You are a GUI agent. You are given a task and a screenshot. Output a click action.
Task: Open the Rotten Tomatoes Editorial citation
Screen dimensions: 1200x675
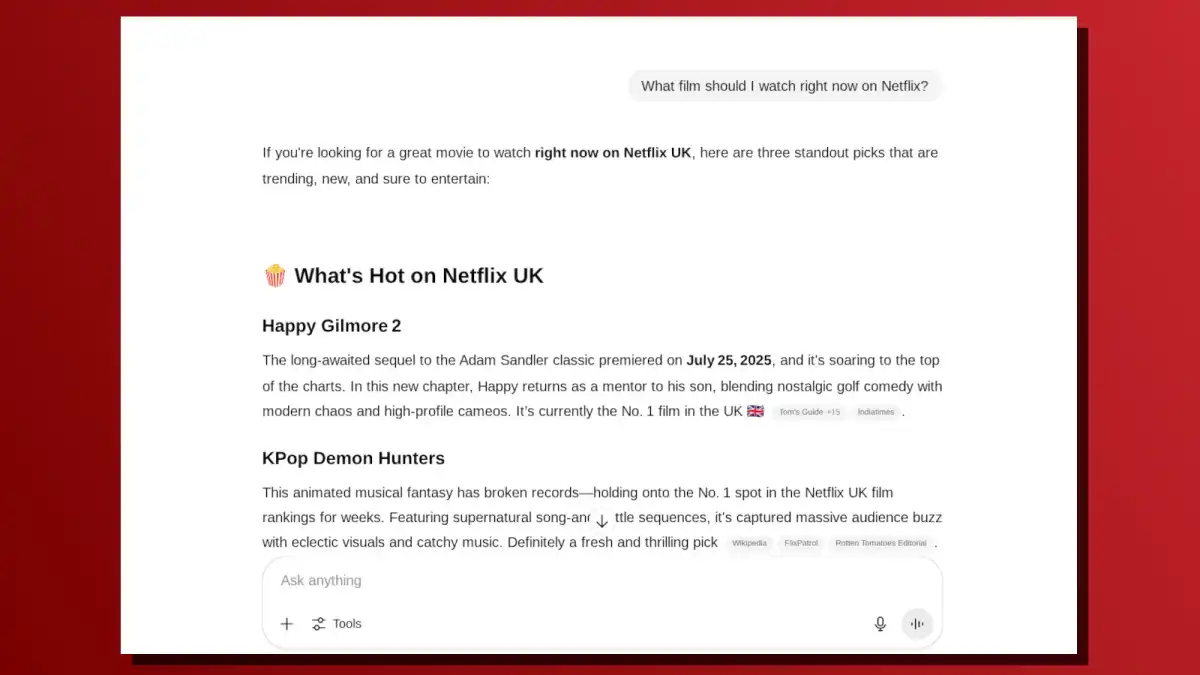click(880, 543)
